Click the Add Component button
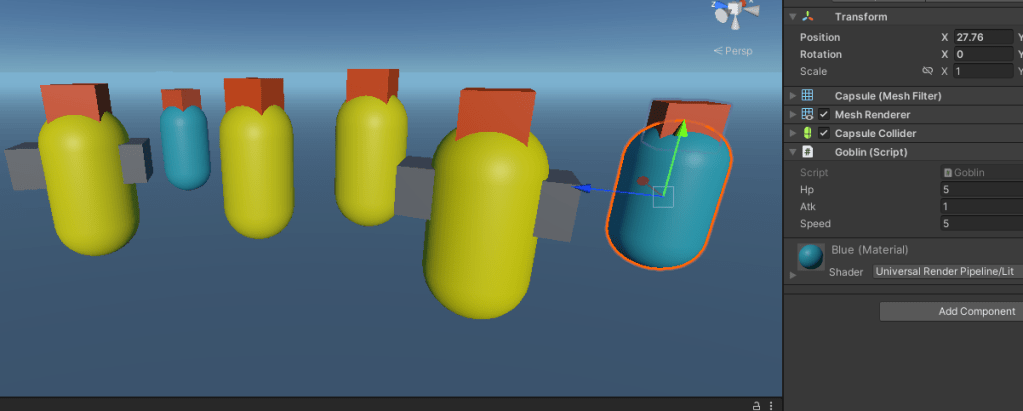 (950, 311)
